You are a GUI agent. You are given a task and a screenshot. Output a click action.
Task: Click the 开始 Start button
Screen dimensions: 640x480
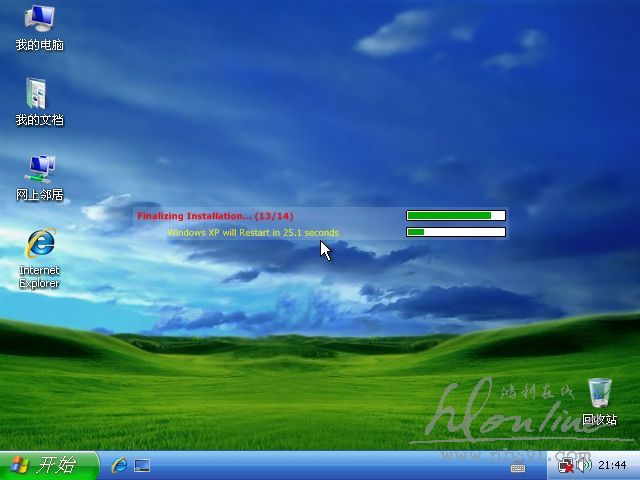click(x=49, y=465)
